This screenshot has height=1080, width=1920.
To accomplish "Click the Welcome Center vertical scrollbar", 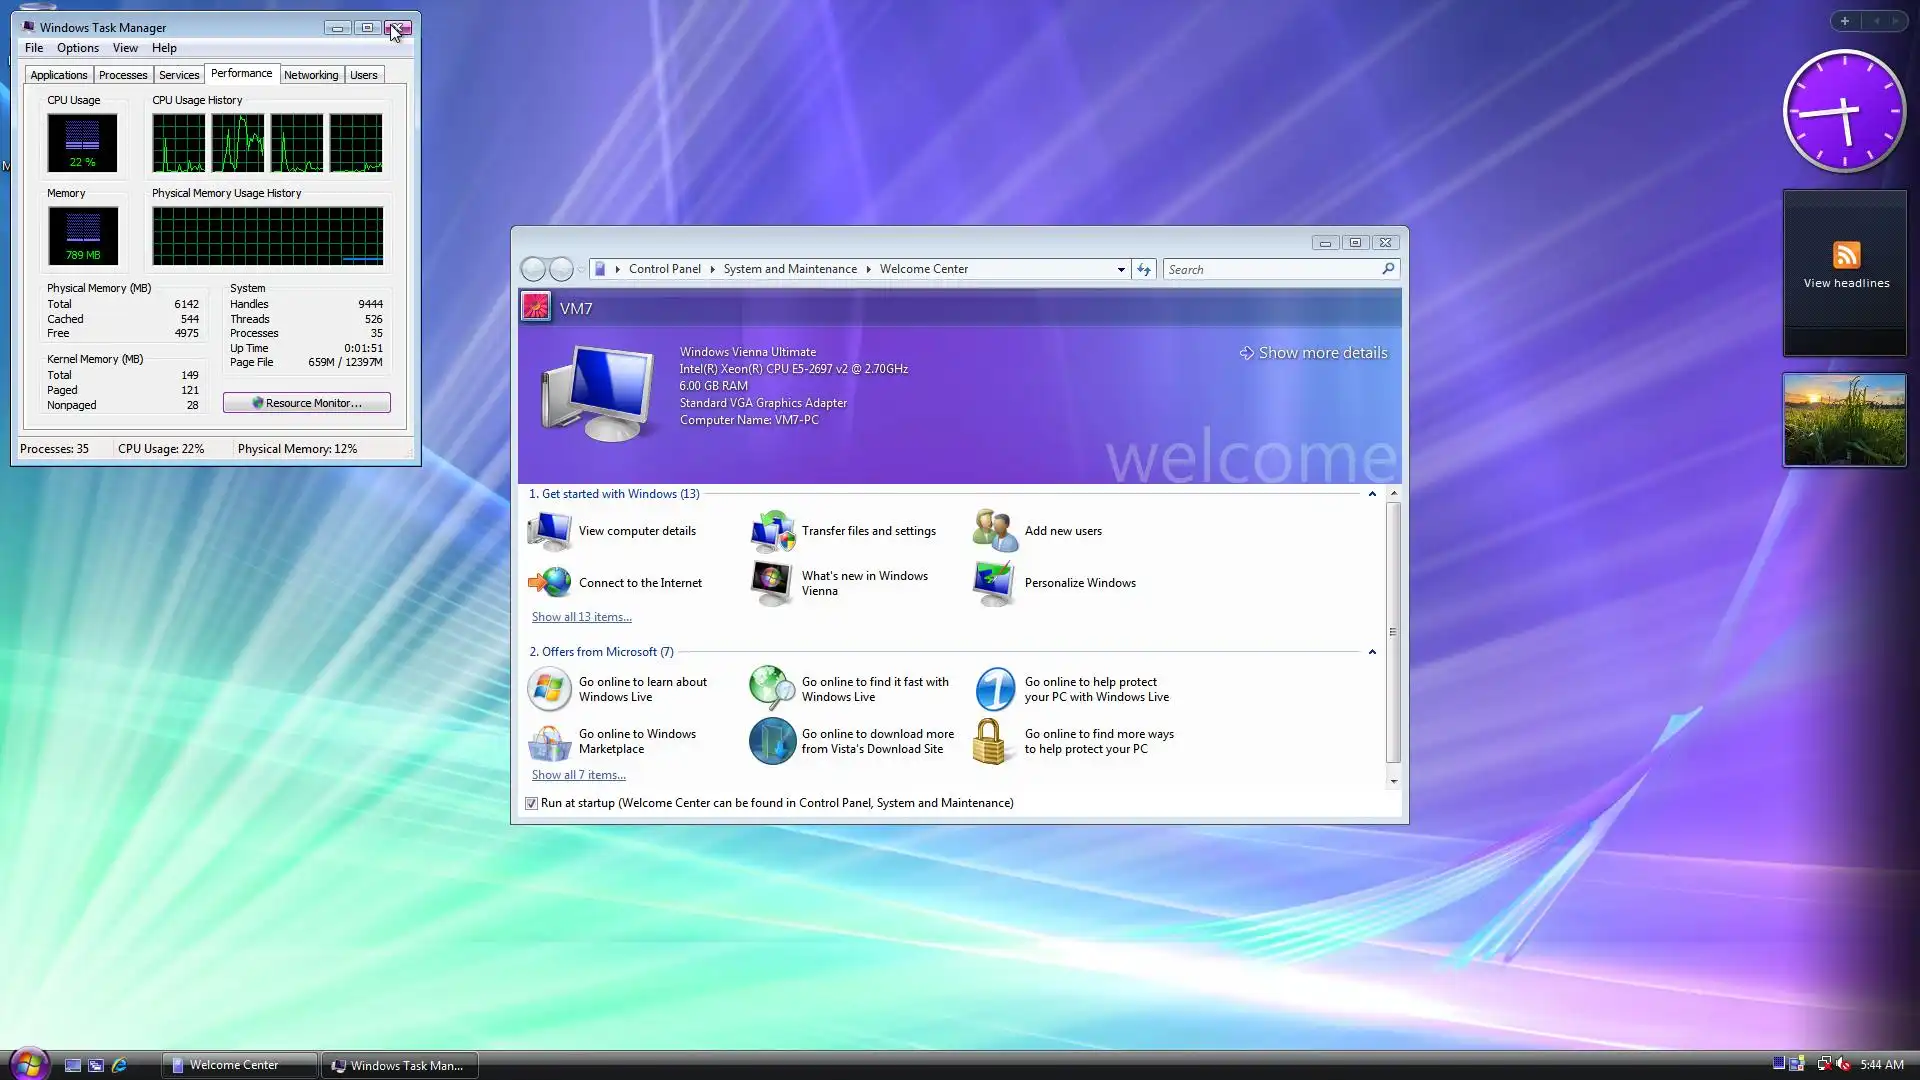I will coord(1393,632).
